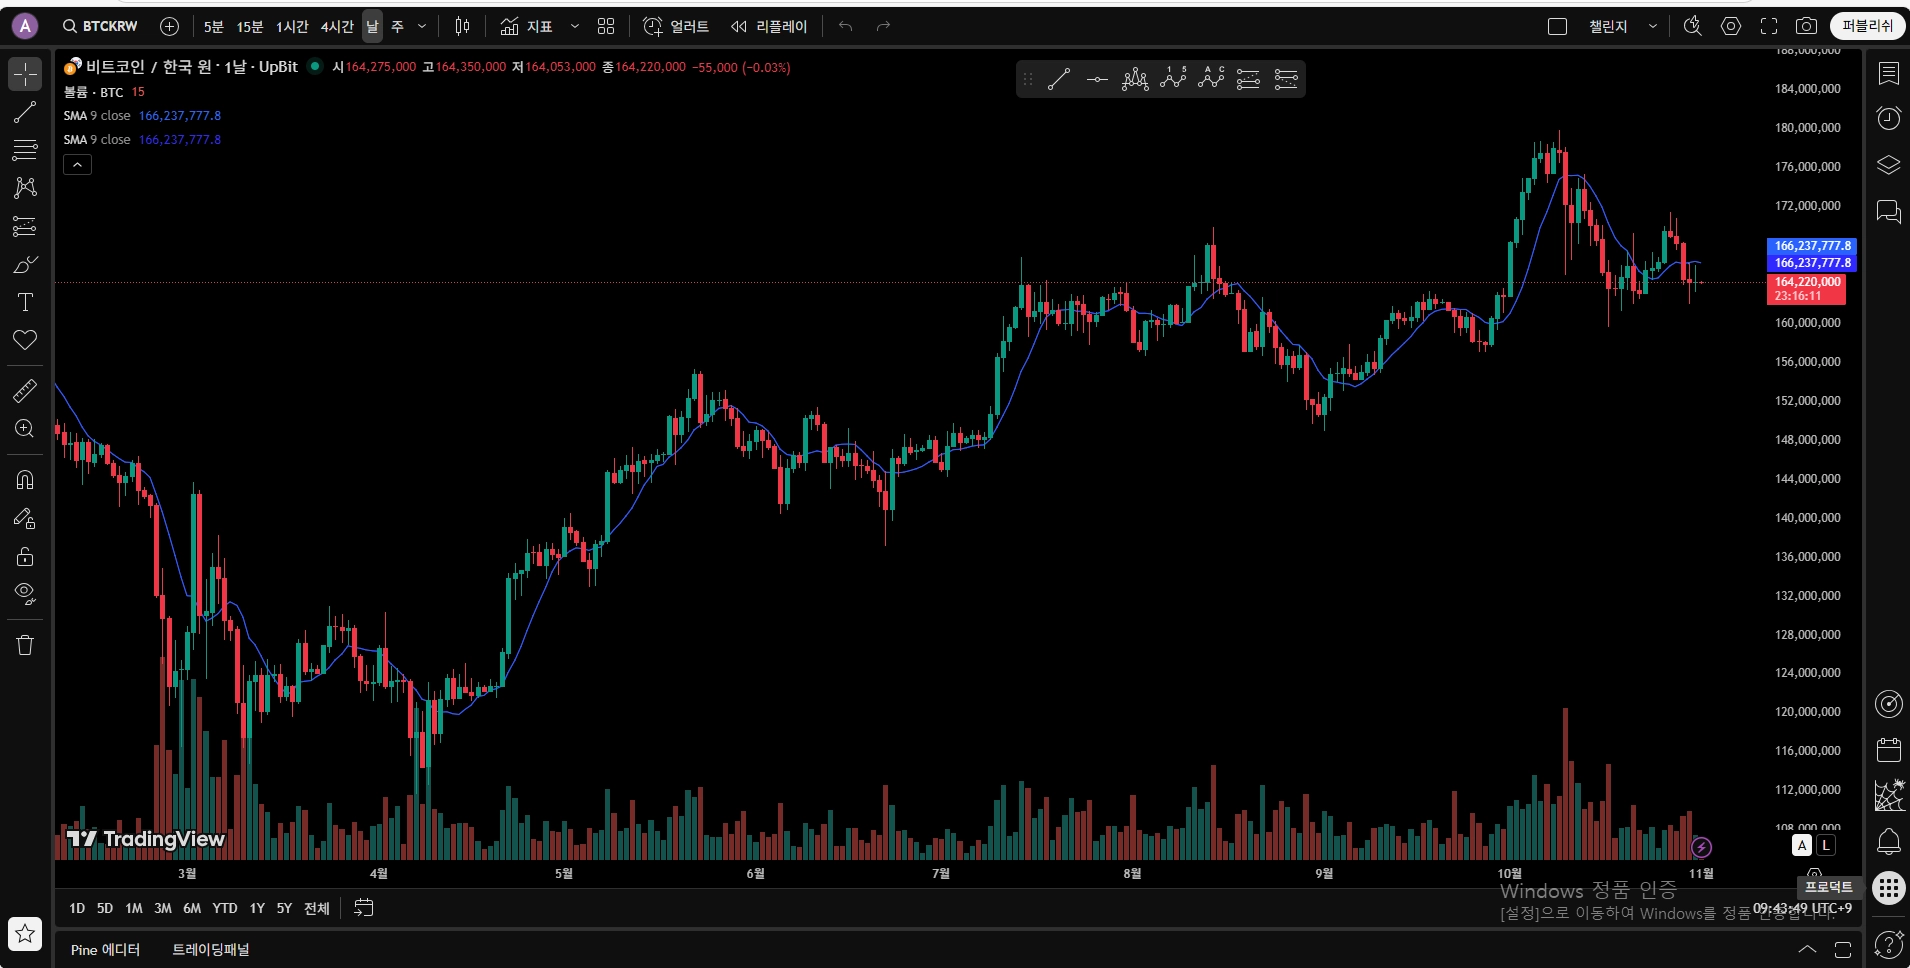Open the alerts bell panel
Screen dimensions: 1910x968
[x=1888, y=842]
